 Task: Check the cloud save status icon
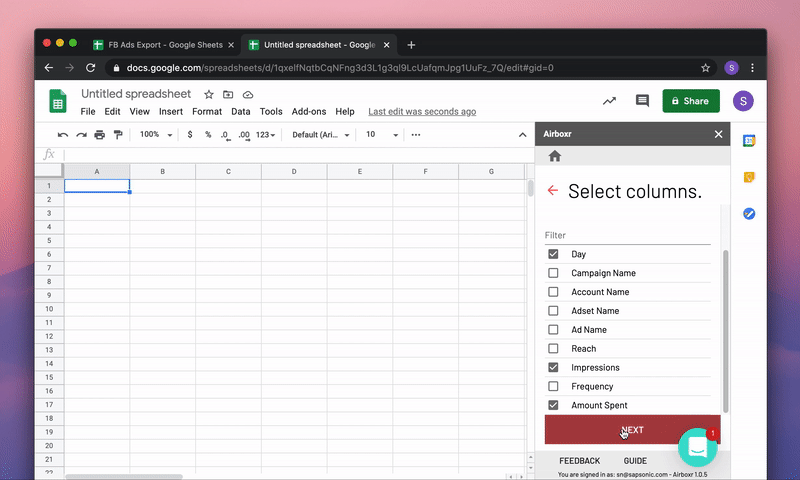pos(248,94)
